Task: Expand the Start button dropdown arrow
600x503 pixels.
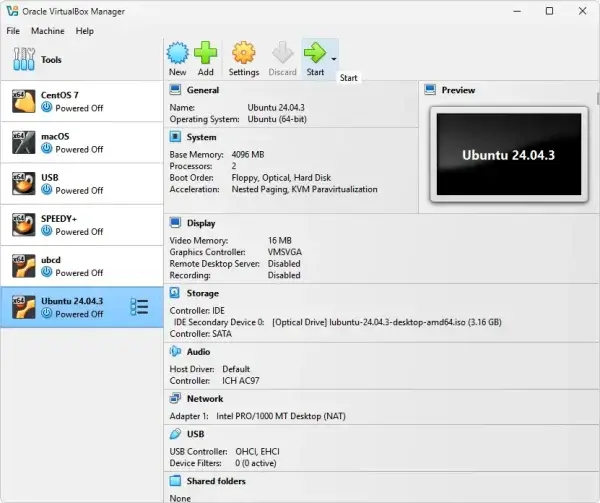Action: (334, 59)
